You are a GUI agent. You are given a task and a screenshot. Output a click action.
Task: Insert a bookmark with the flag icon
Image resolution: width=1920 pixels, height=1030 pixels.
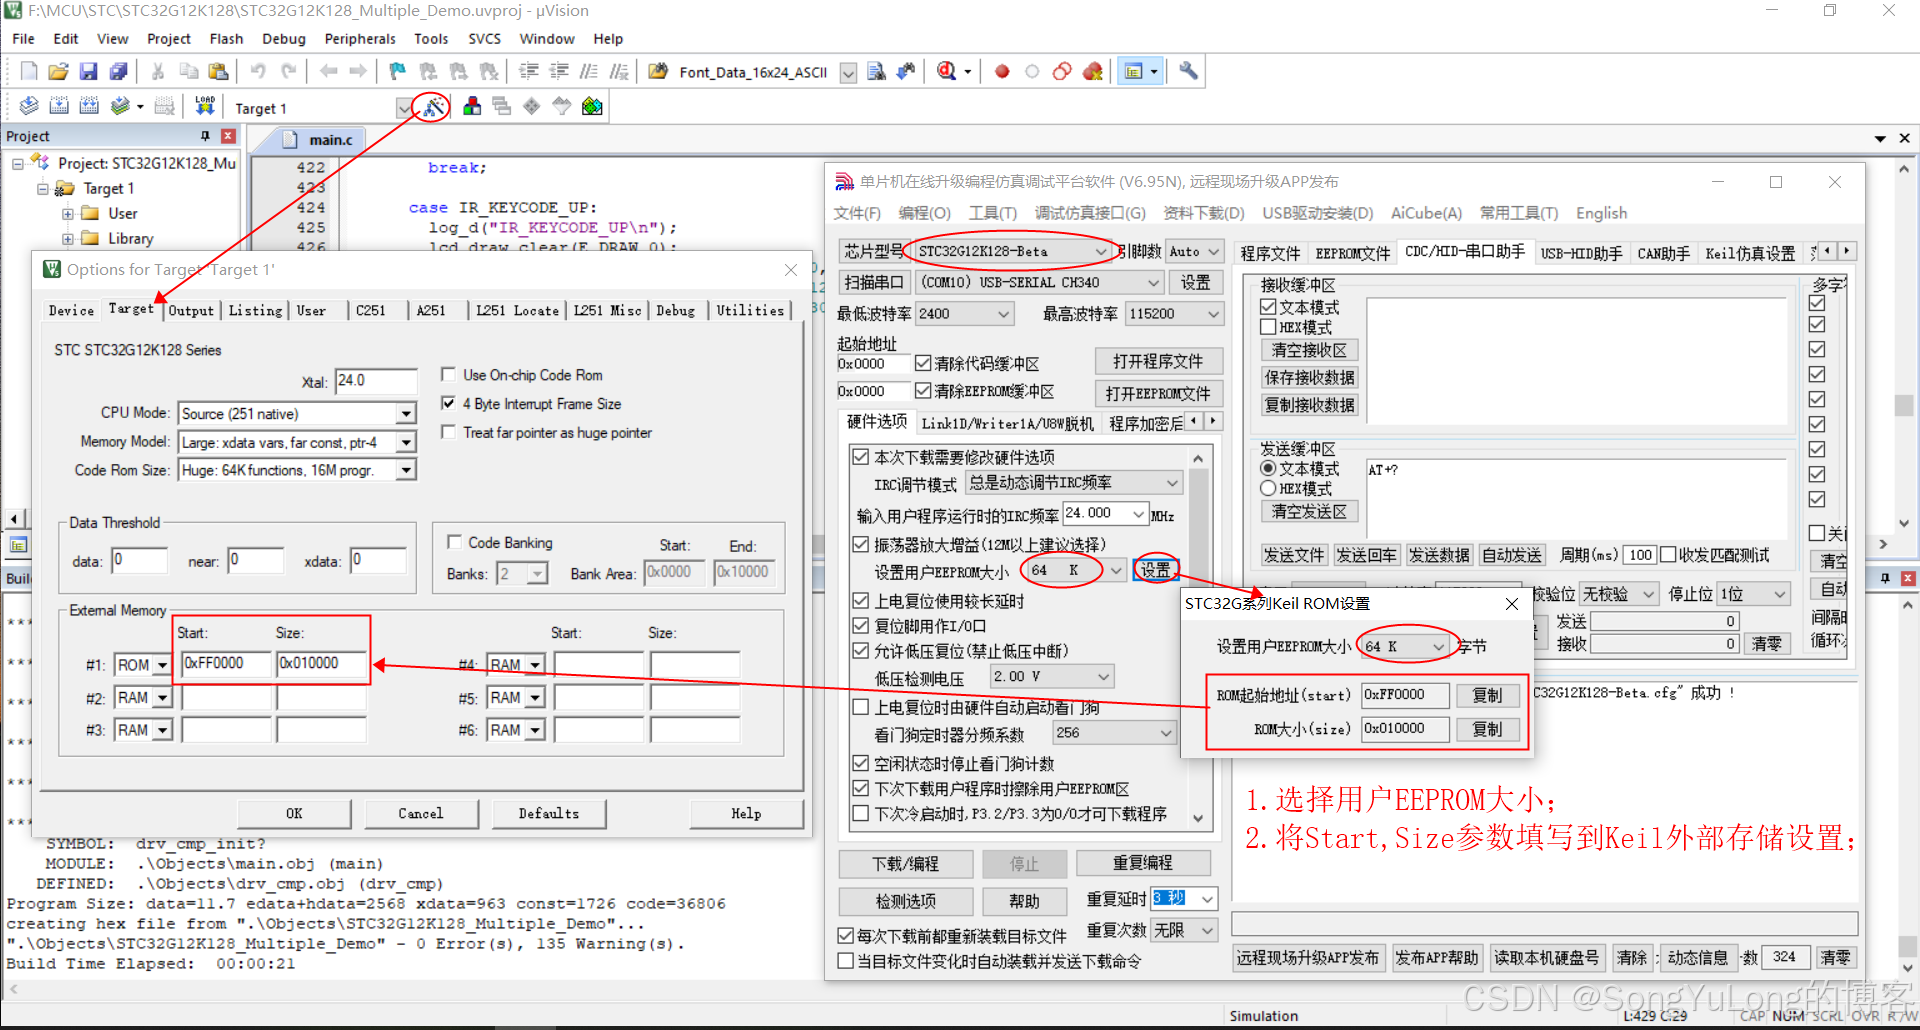pos(397,71)
